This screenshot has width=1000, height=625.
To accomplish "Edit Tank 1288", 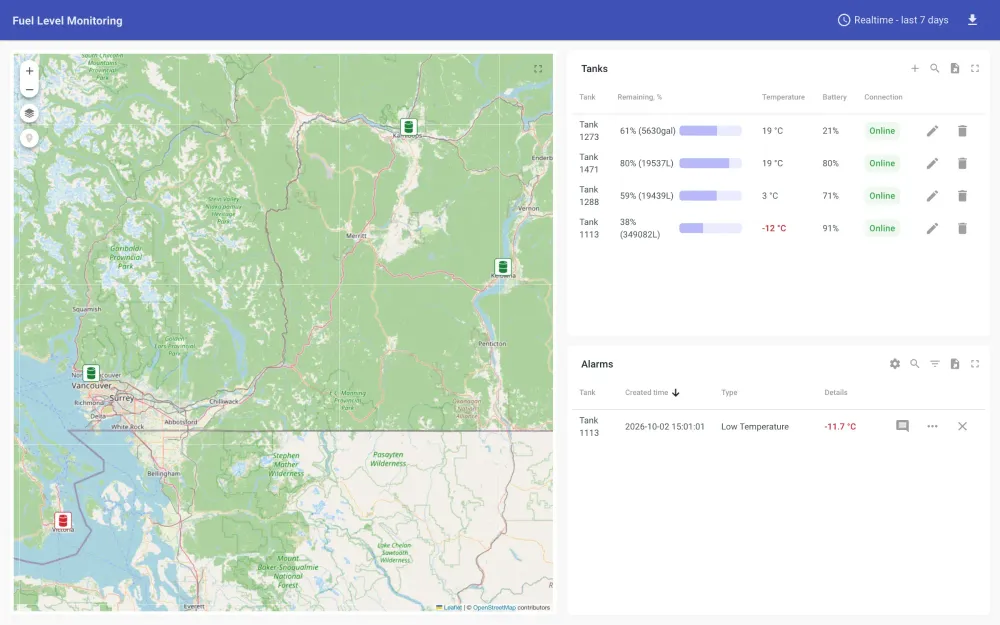I will point(932,196).
